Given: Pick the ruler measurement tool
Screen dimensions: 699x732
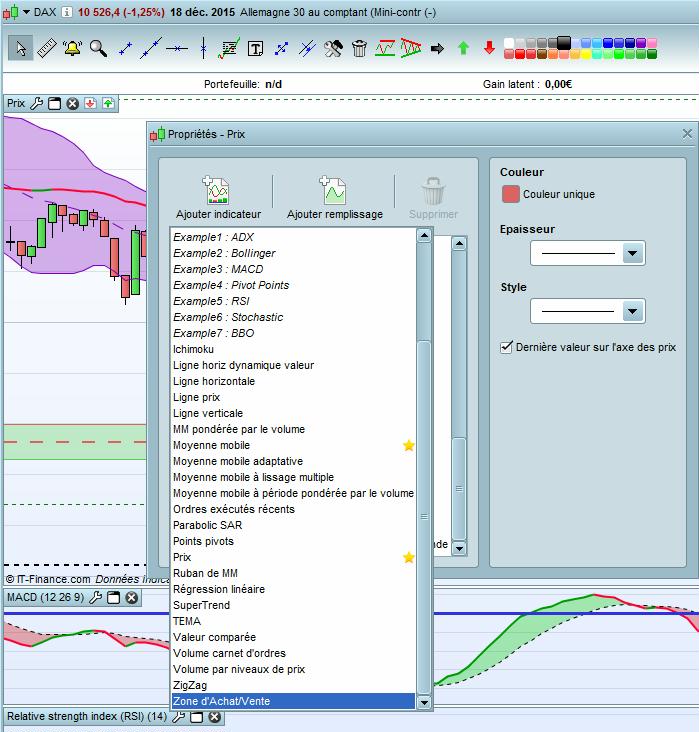Looking at the screenshot, I should (47, 48).
